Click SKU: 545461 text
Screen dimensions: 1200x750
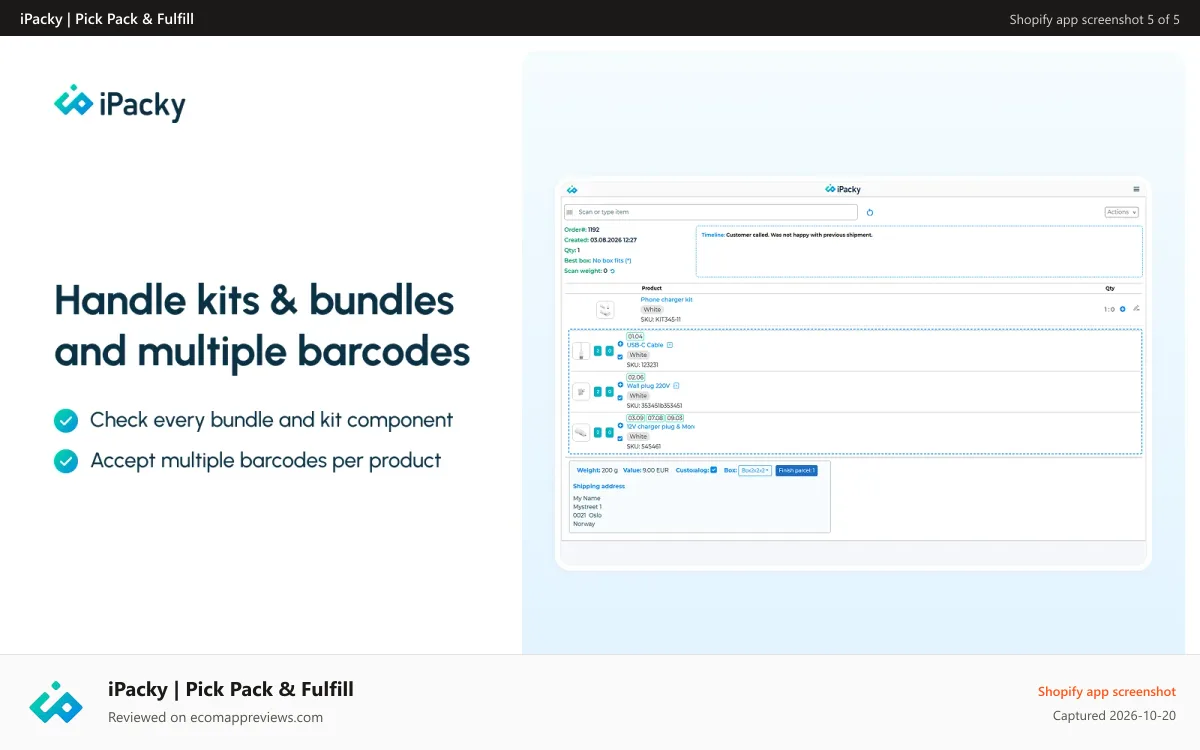coord(644,447)
